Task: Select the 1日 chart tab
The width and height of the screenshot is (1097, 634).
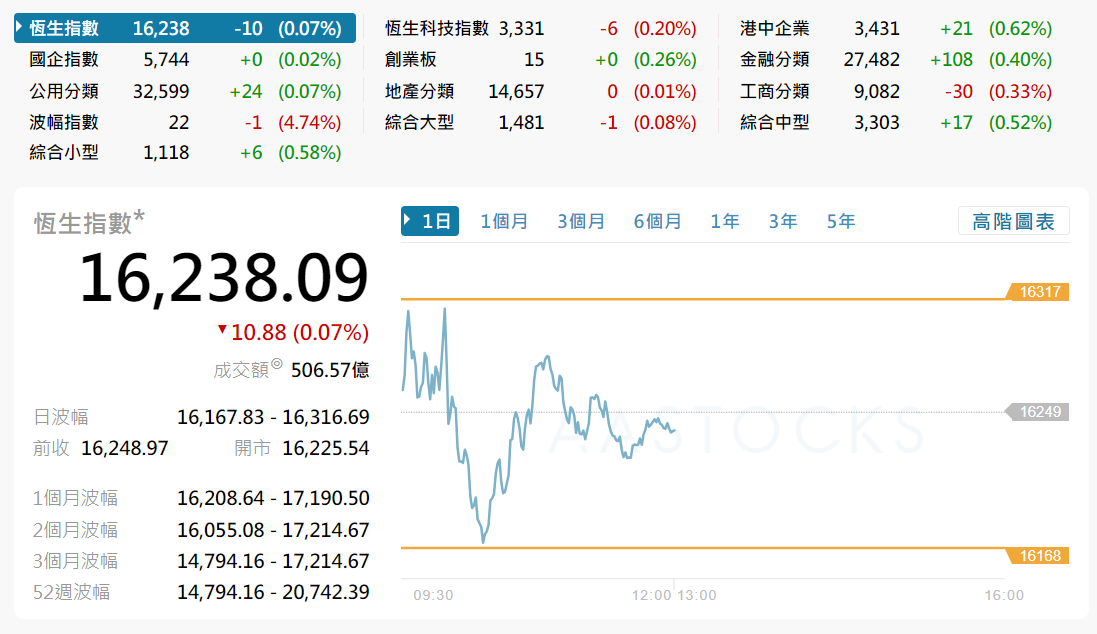Action: [x=430, y=221]
